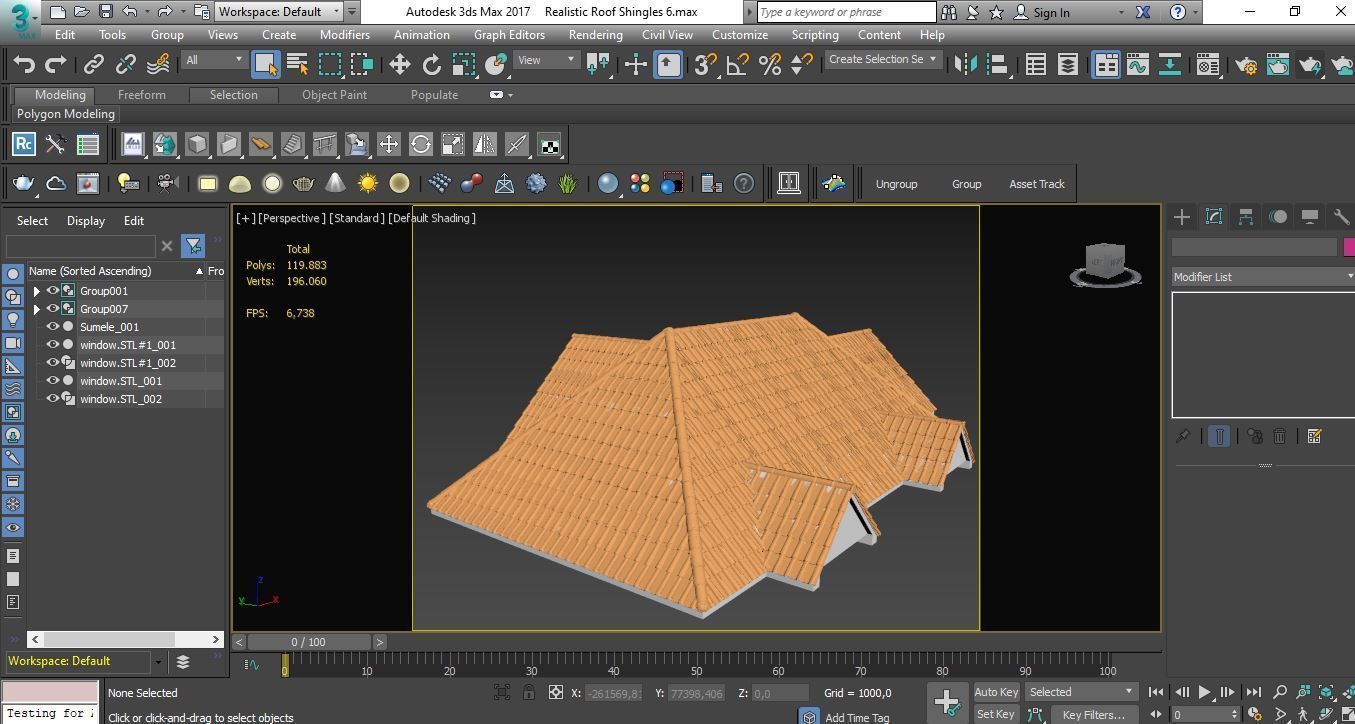The height and width of the screenshot is (724, 1355).
Task: Open the Modifiers menu
Action: (x=344, y=34)
